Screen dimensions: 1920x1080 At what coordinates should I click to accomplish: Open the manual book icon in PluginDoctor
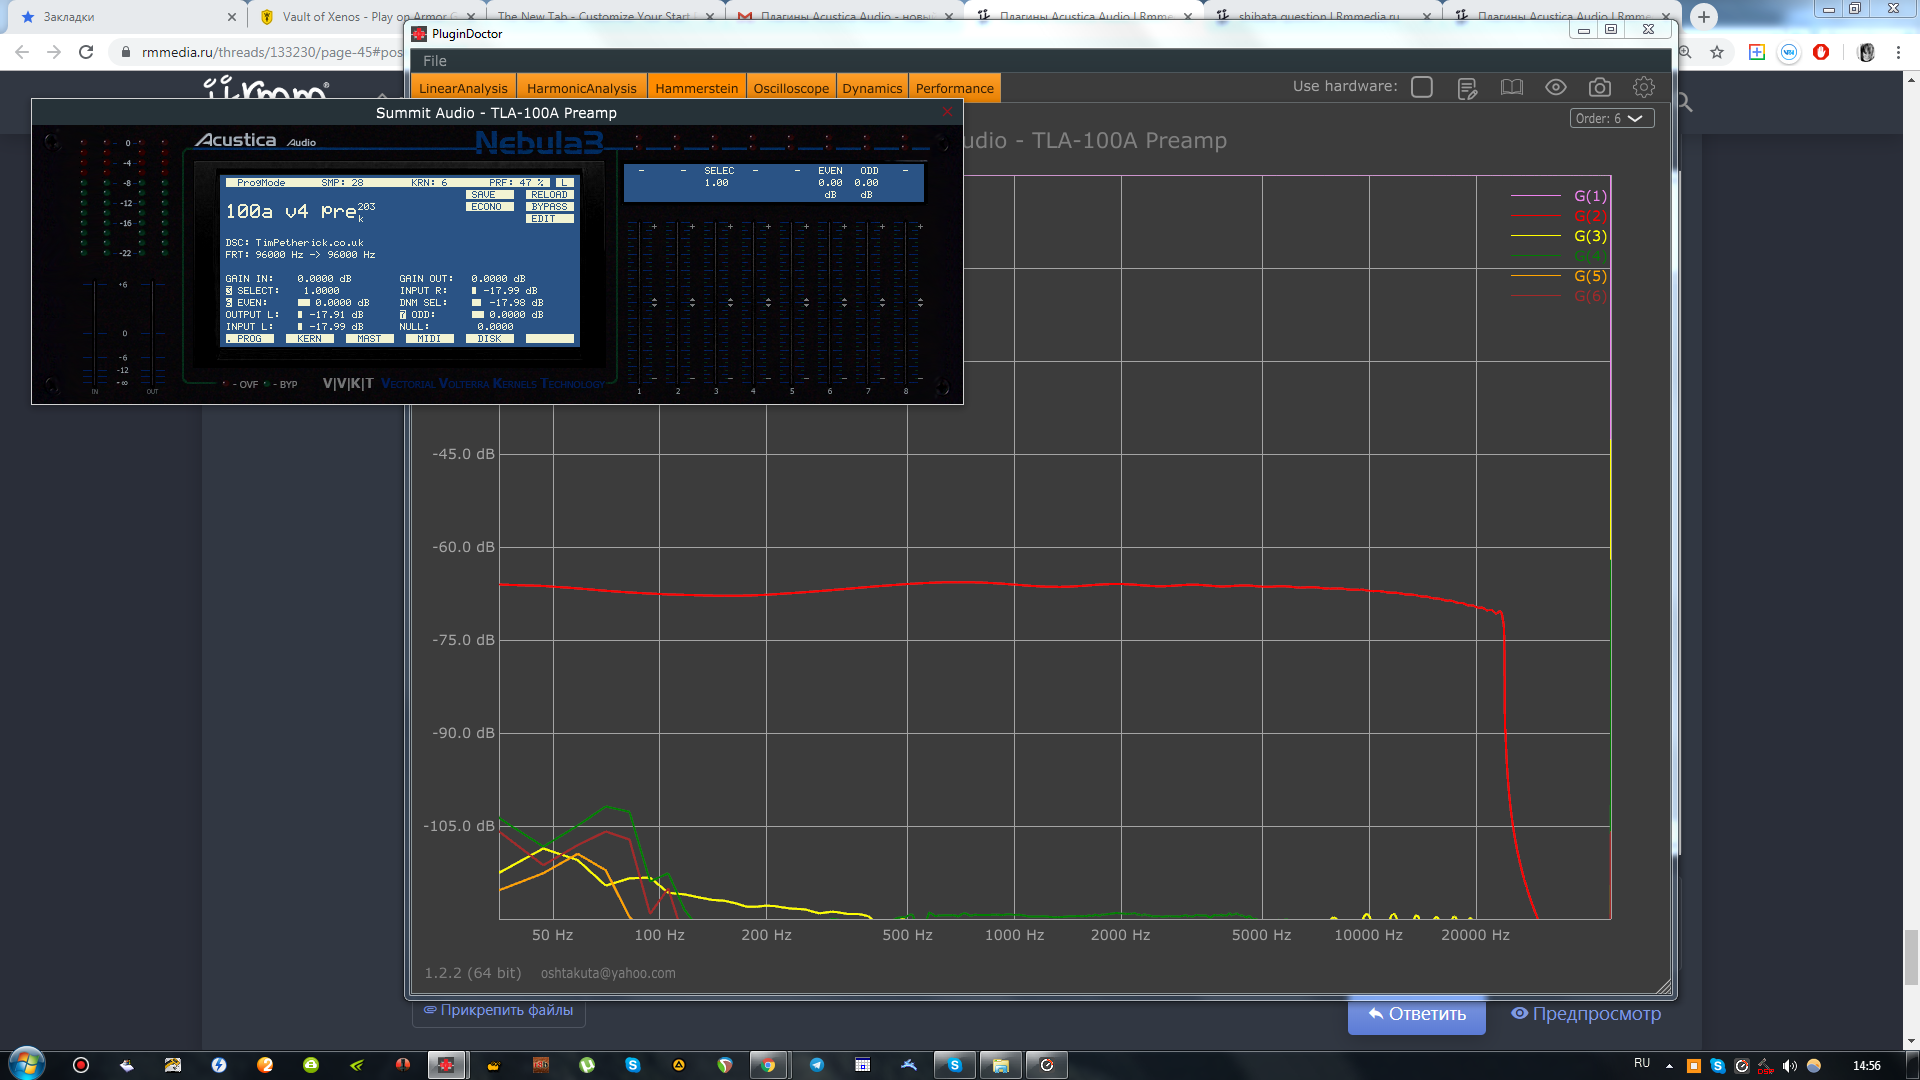pos(1511,88)
